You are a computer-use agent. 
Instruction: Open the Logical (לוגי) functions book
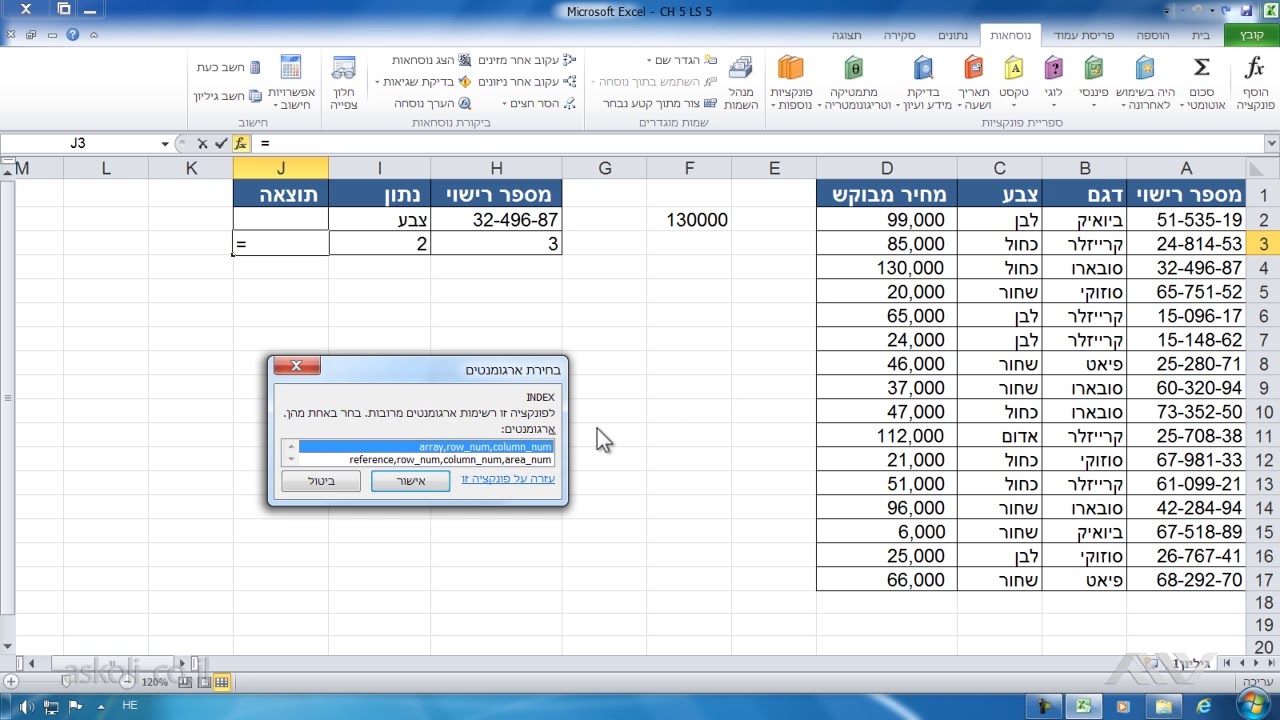coord(1054,82)
